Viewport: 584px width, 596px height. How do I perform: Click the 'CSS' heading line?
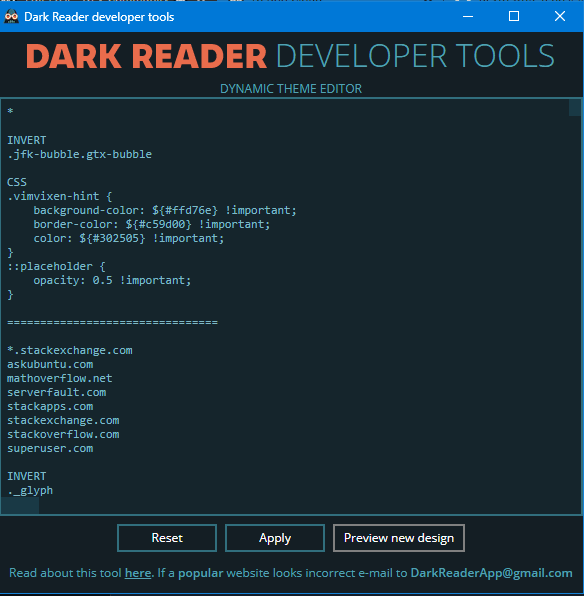point(17,182)
